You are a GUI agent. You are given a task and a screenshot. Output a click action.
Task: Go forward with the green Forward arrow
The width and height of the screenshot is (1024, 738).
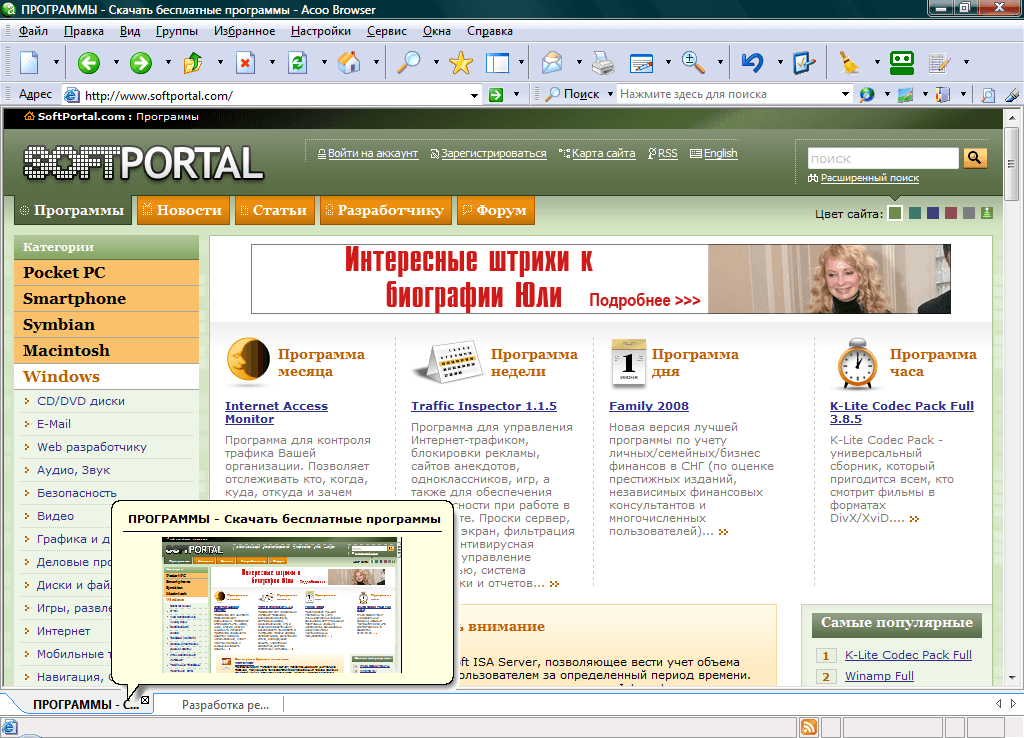click(140, 63)
